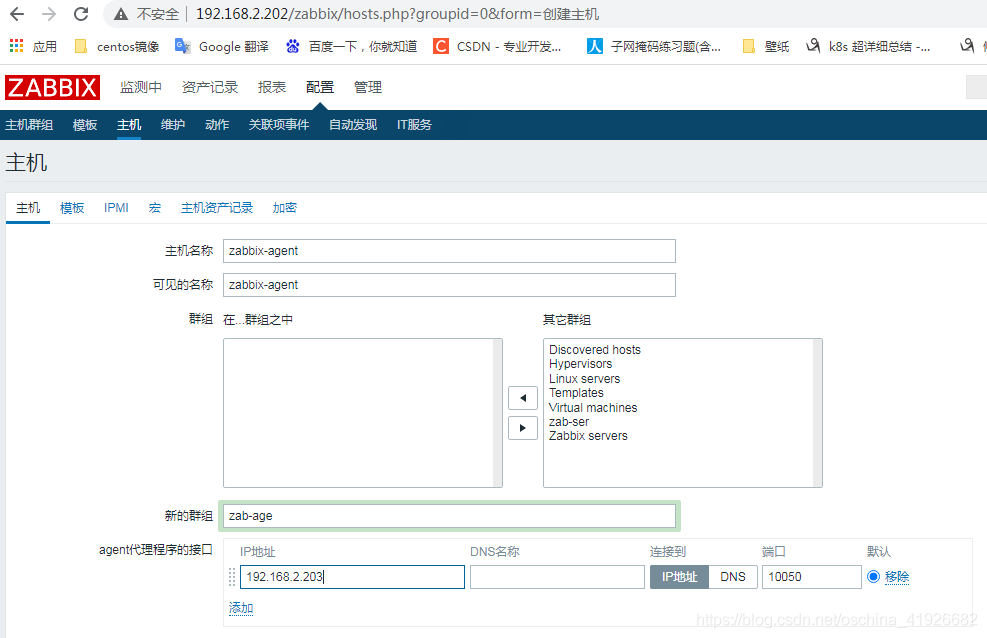Screen dimensions: 987x638
Task: Open the 百度一下 bookmark
Action: pyautogui.click(x=351, y=46)
